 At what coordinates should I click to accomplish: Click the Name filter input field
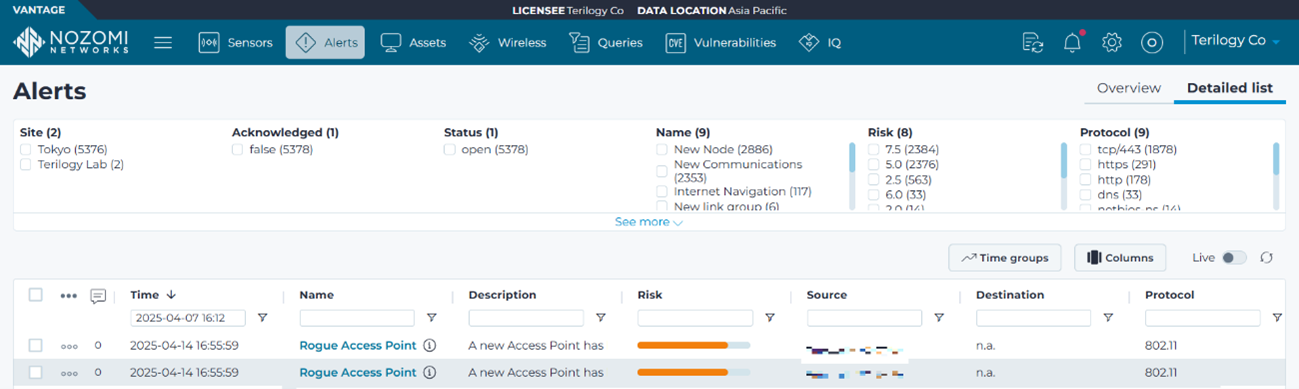point(357,318)
